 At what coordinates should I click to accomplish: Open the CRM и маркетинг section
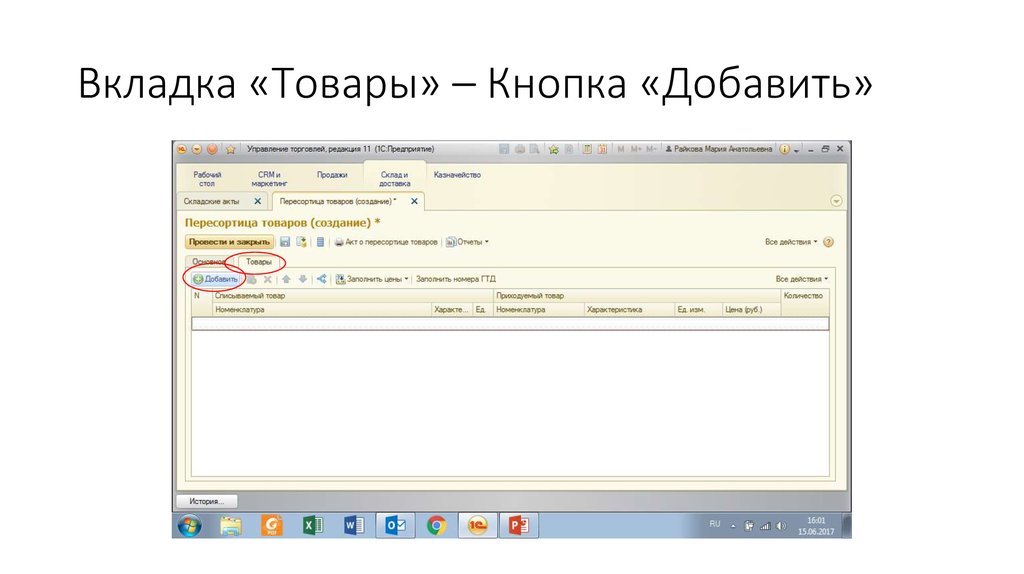click(269, 179)
